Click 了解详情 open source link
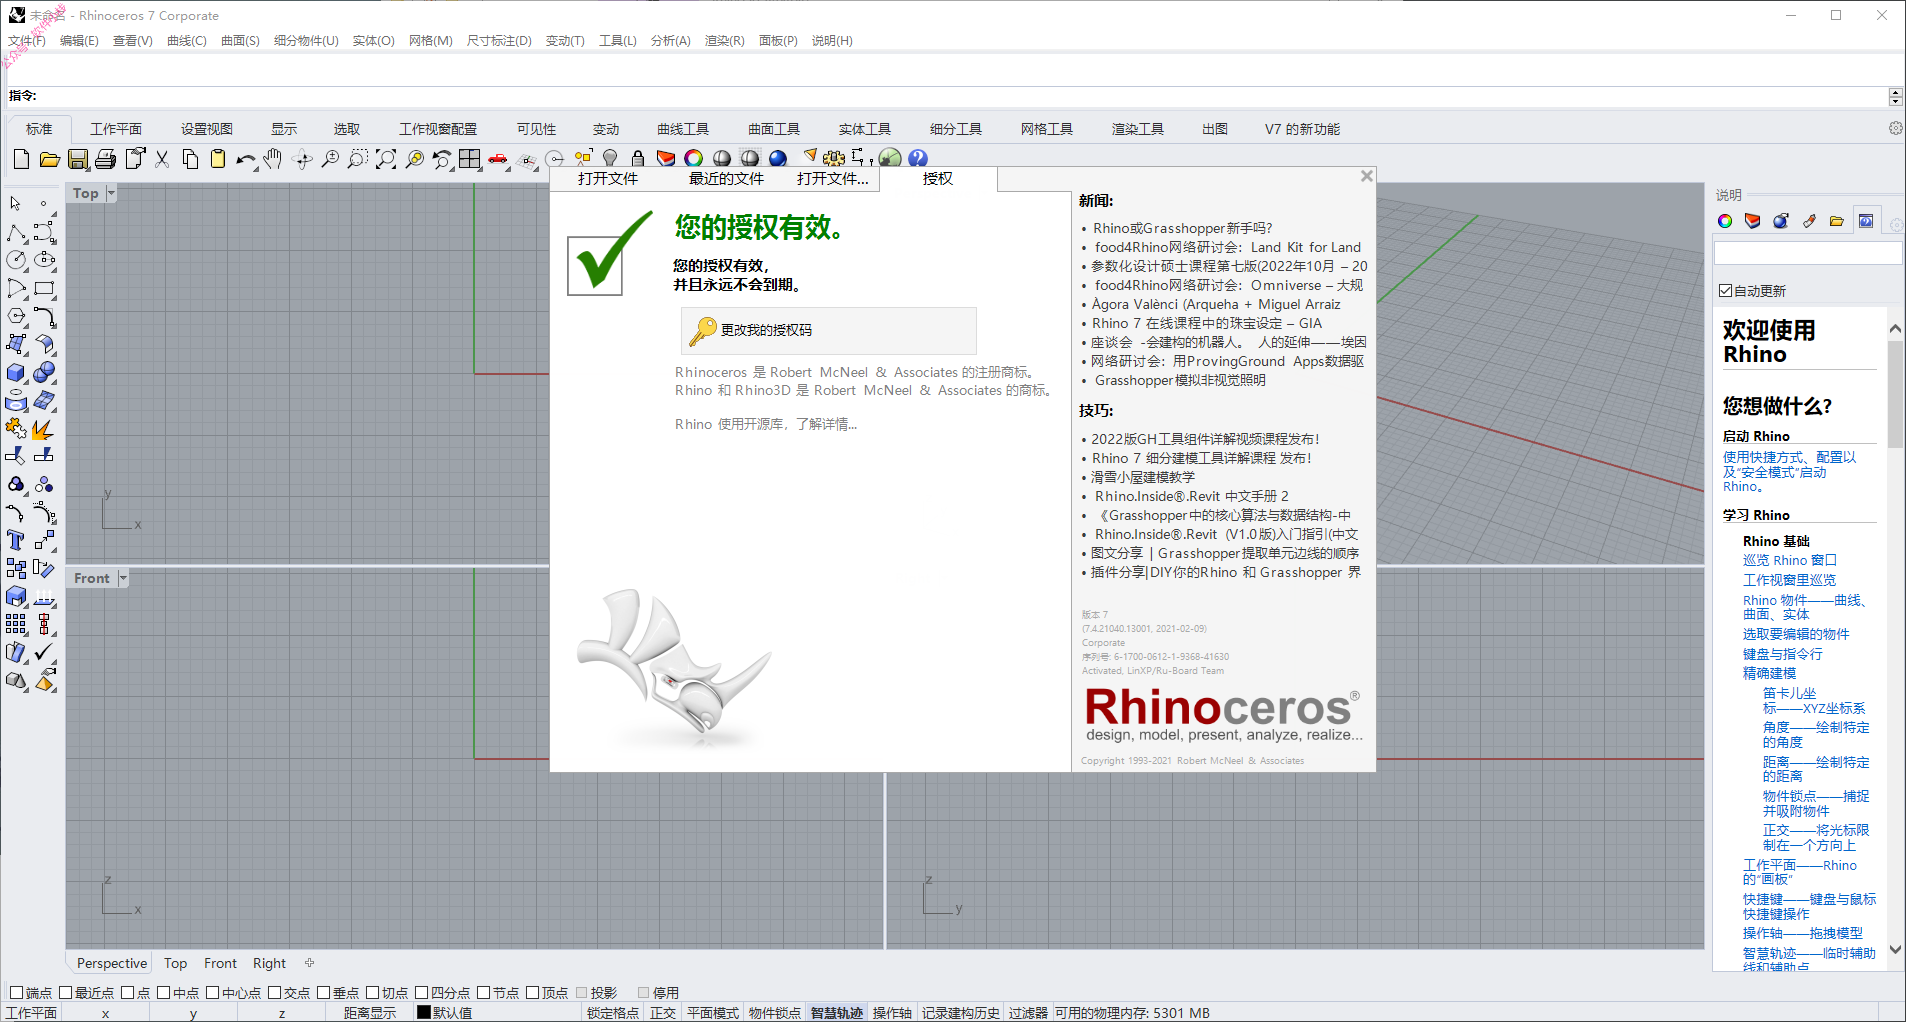This screenshot has height=1022, width=1906. pyautogui.click(x=826, y=424)
